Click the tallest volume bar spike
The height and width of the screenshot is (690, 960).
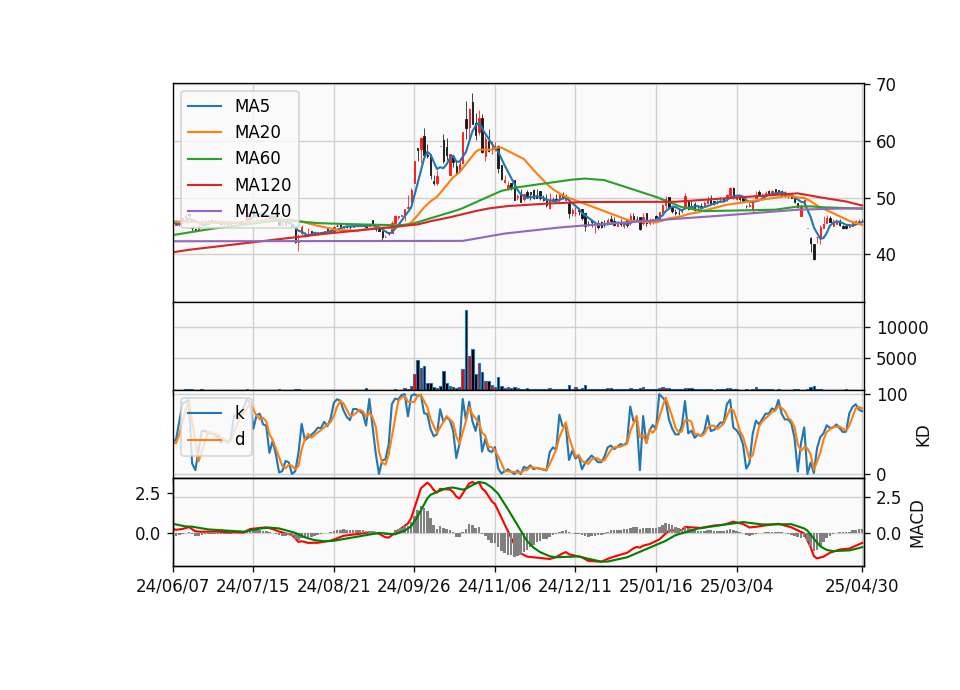467,350
